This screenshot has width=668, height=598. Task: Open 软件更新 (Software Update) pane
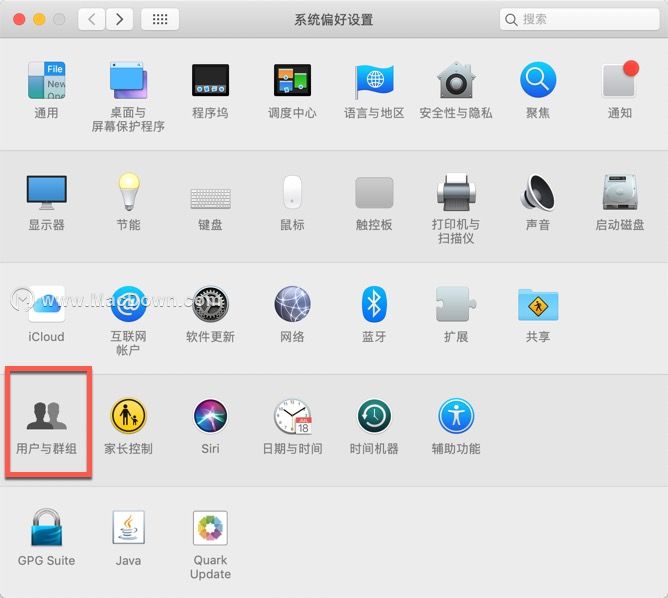pos(210,304)
